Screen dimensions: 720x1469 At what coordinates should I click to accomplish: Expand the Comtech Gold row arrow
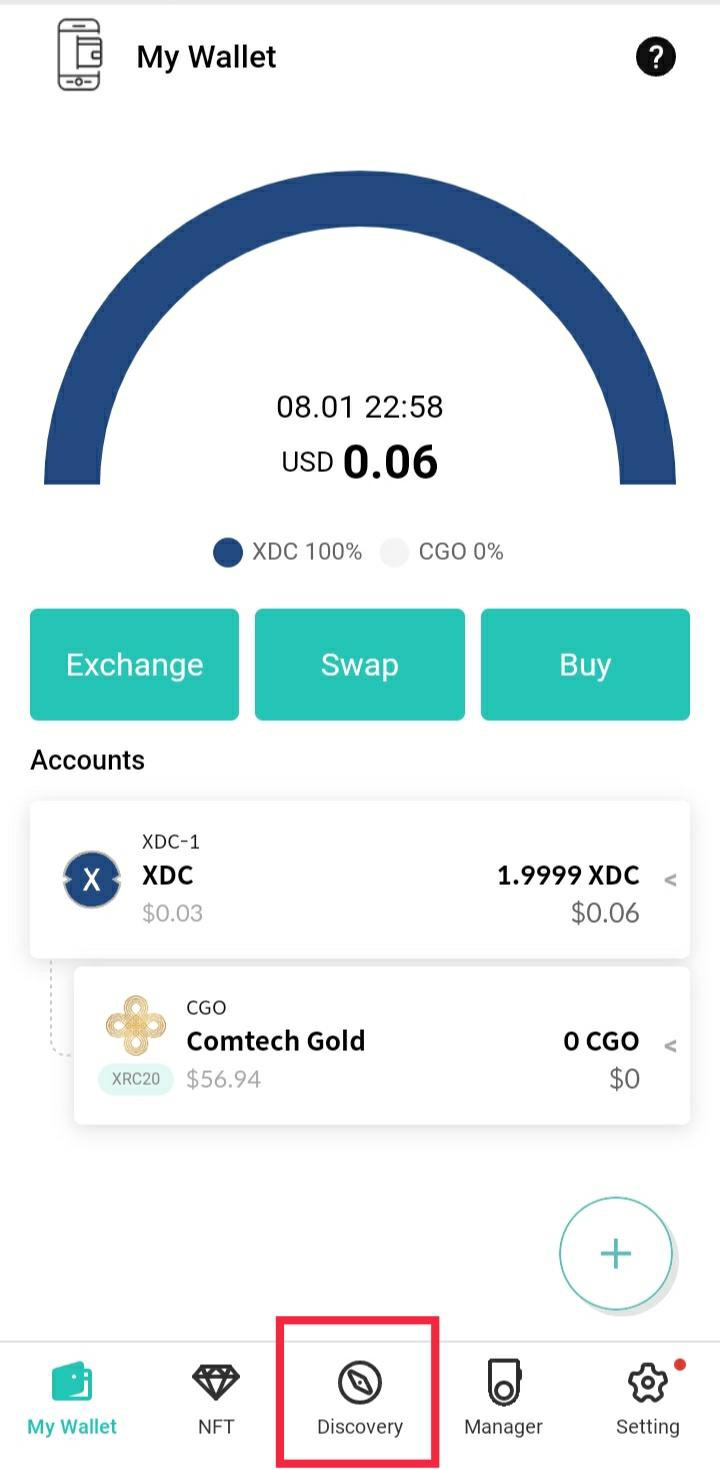[670, 1046]
